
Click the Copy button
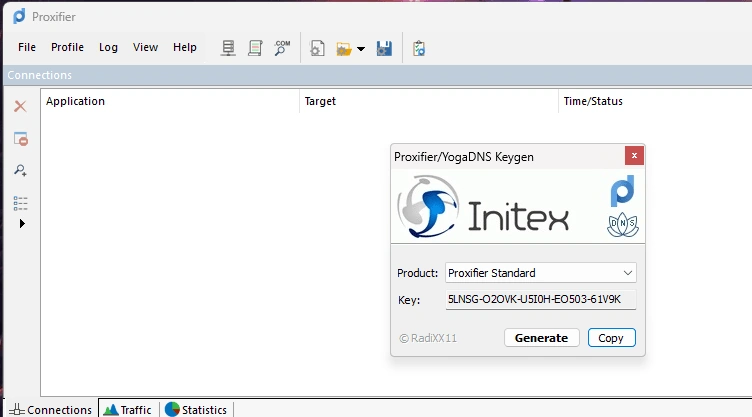tap(611, 338)
